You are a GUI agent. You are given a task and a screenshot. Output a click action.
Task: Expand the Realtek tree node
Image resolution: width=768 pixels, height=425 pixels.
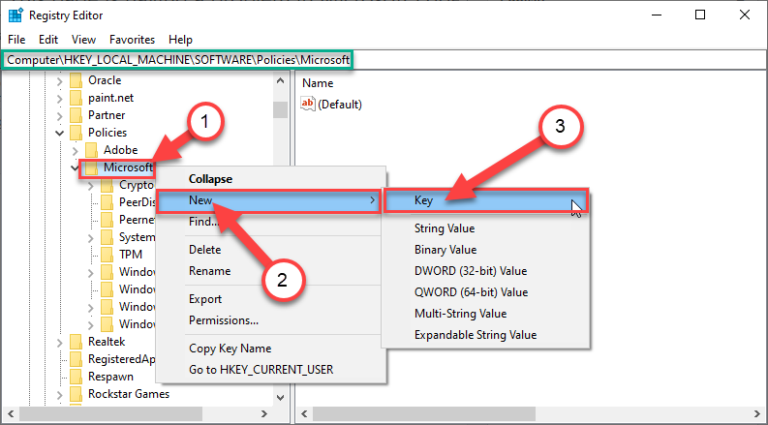(x=60, y=342)
